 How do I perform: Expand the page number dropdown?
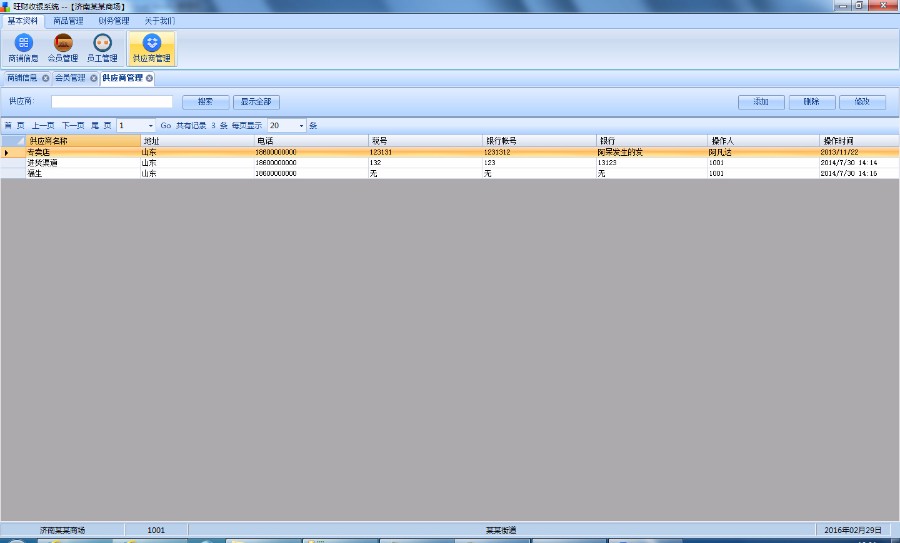click(x=151, y=126)
